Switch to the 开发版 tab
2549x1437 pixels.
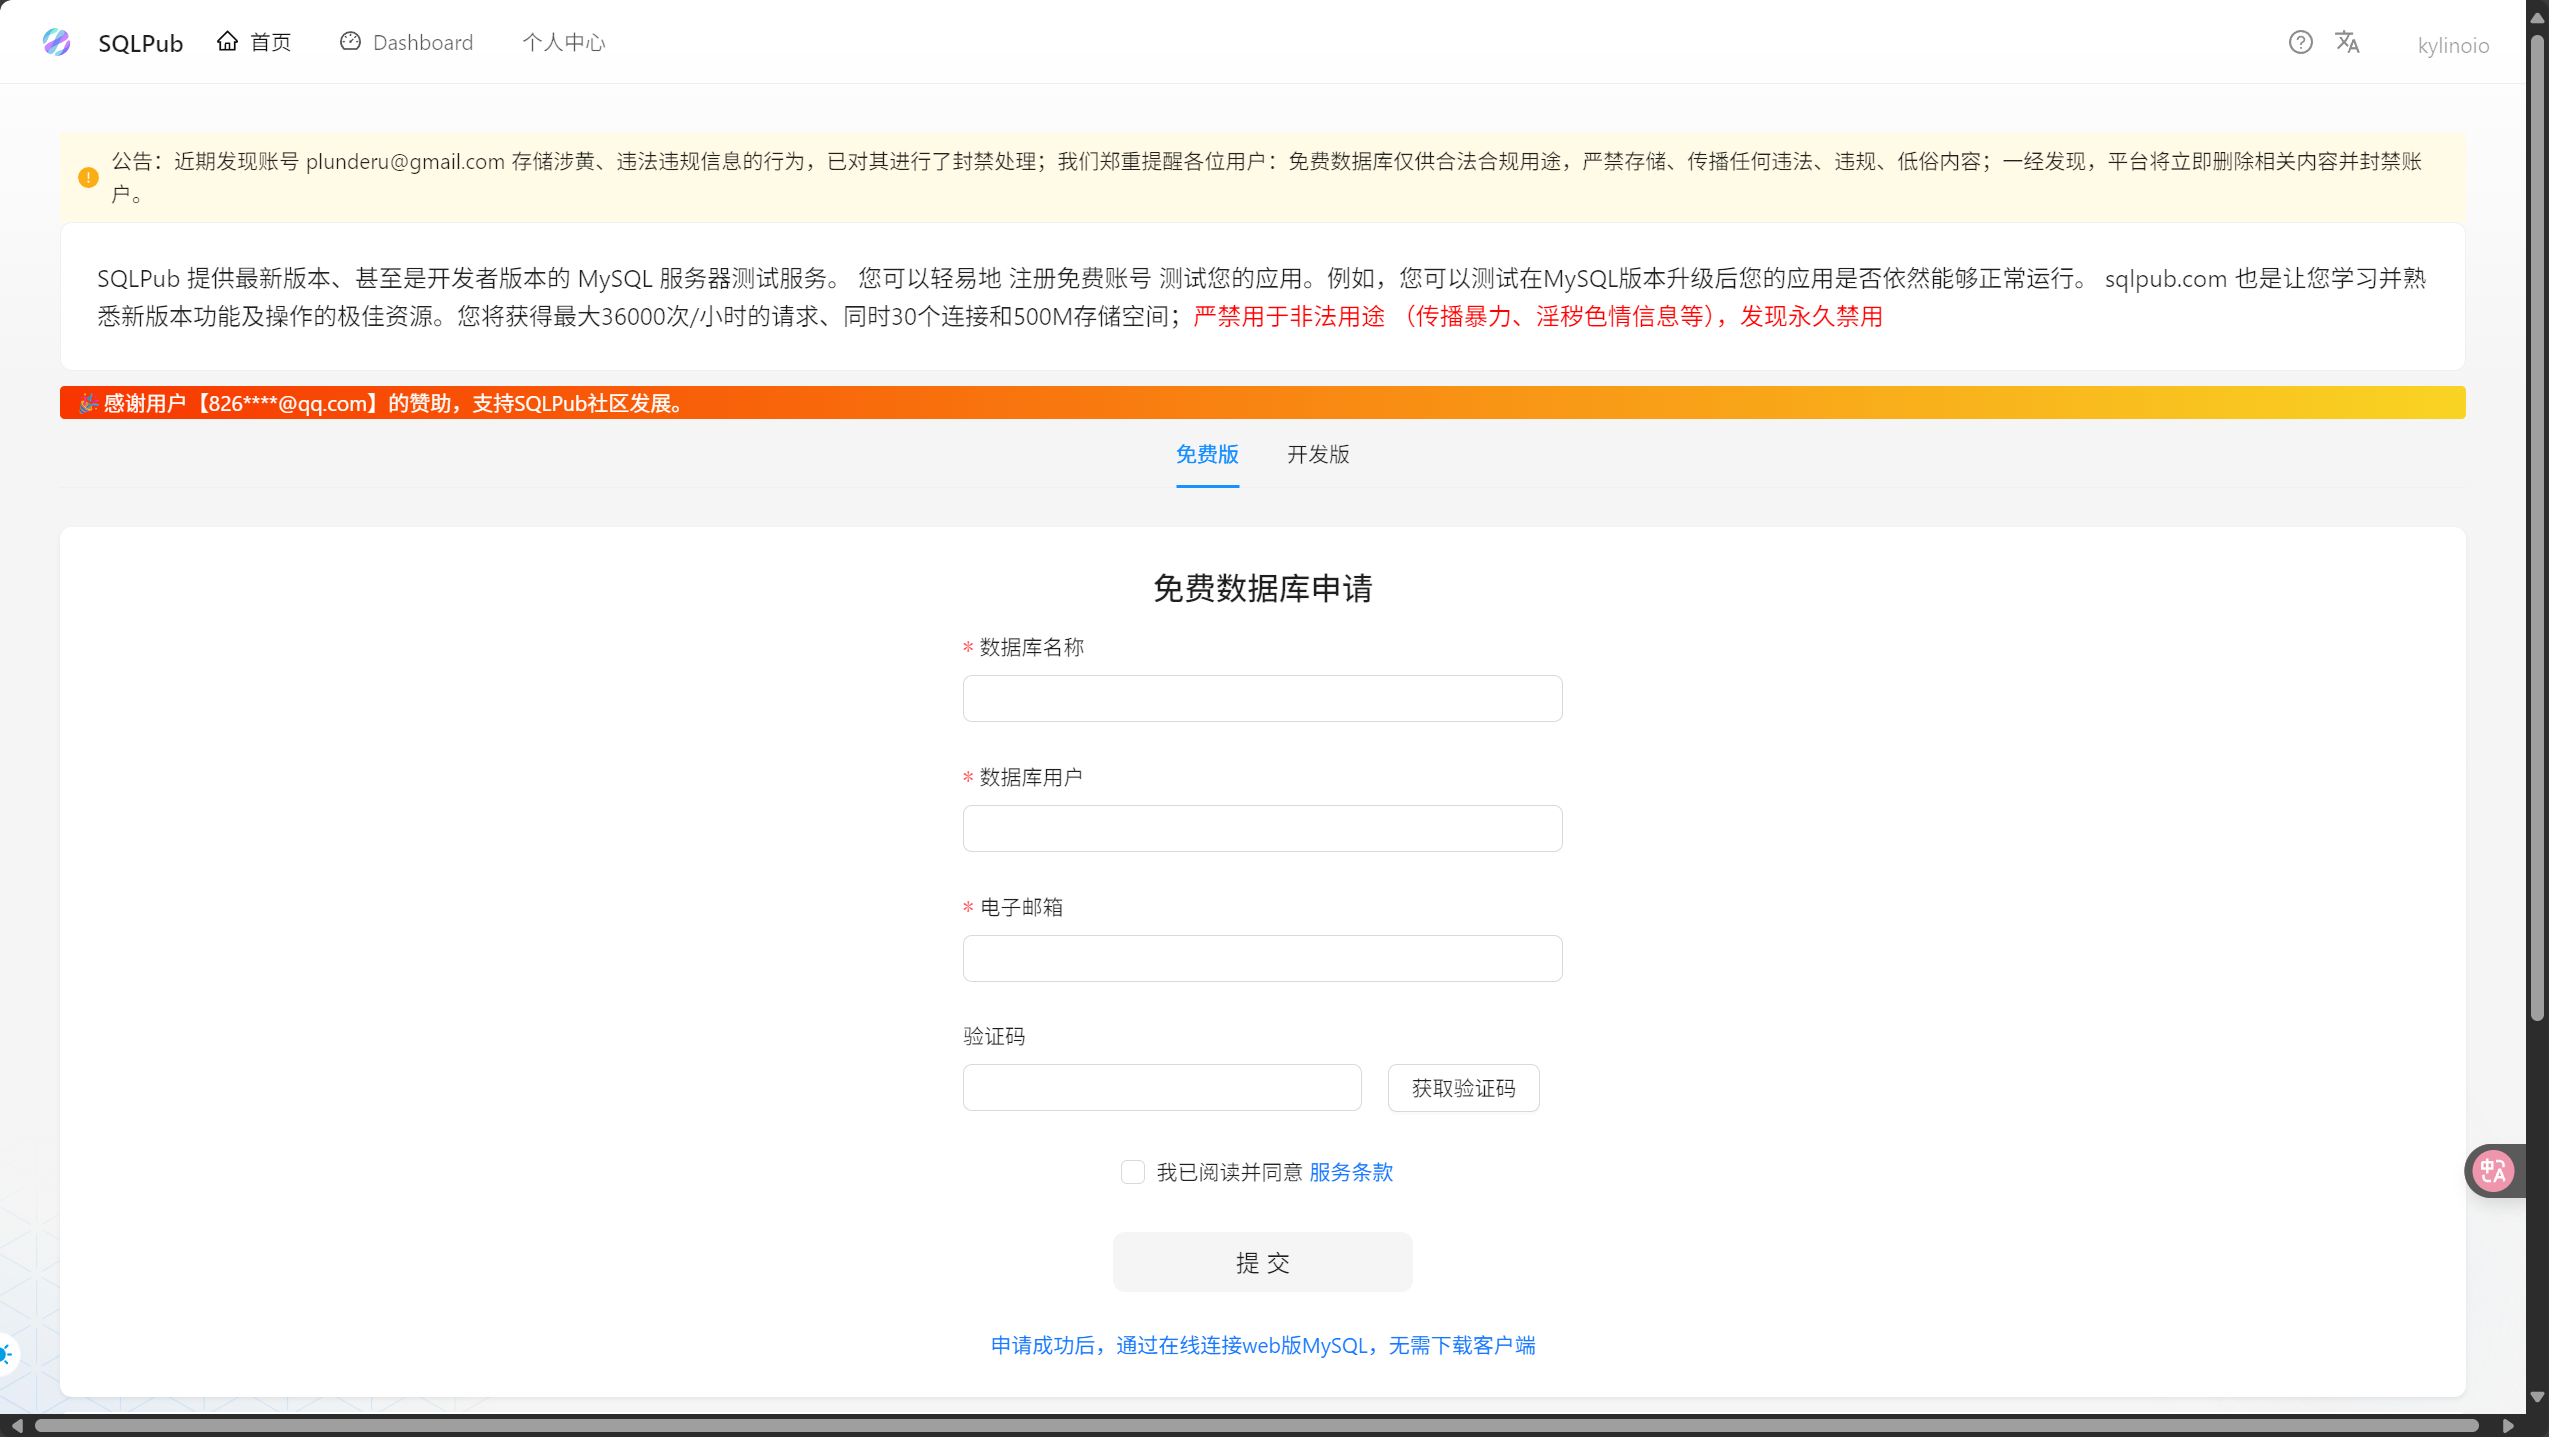pos(1317,454)
